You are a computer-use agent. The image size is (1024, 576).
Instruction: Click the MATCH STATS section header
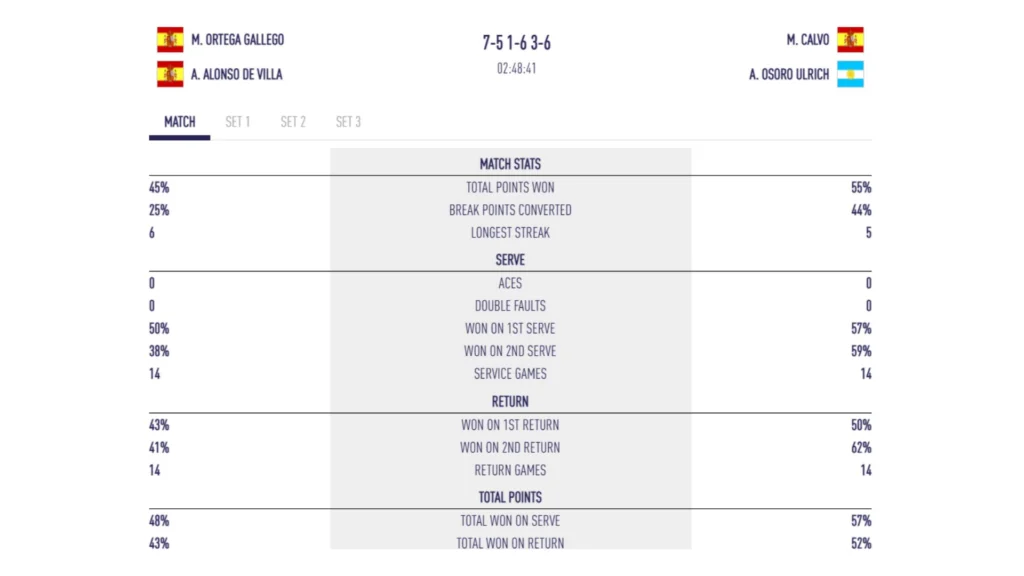(x=510, y=164)
